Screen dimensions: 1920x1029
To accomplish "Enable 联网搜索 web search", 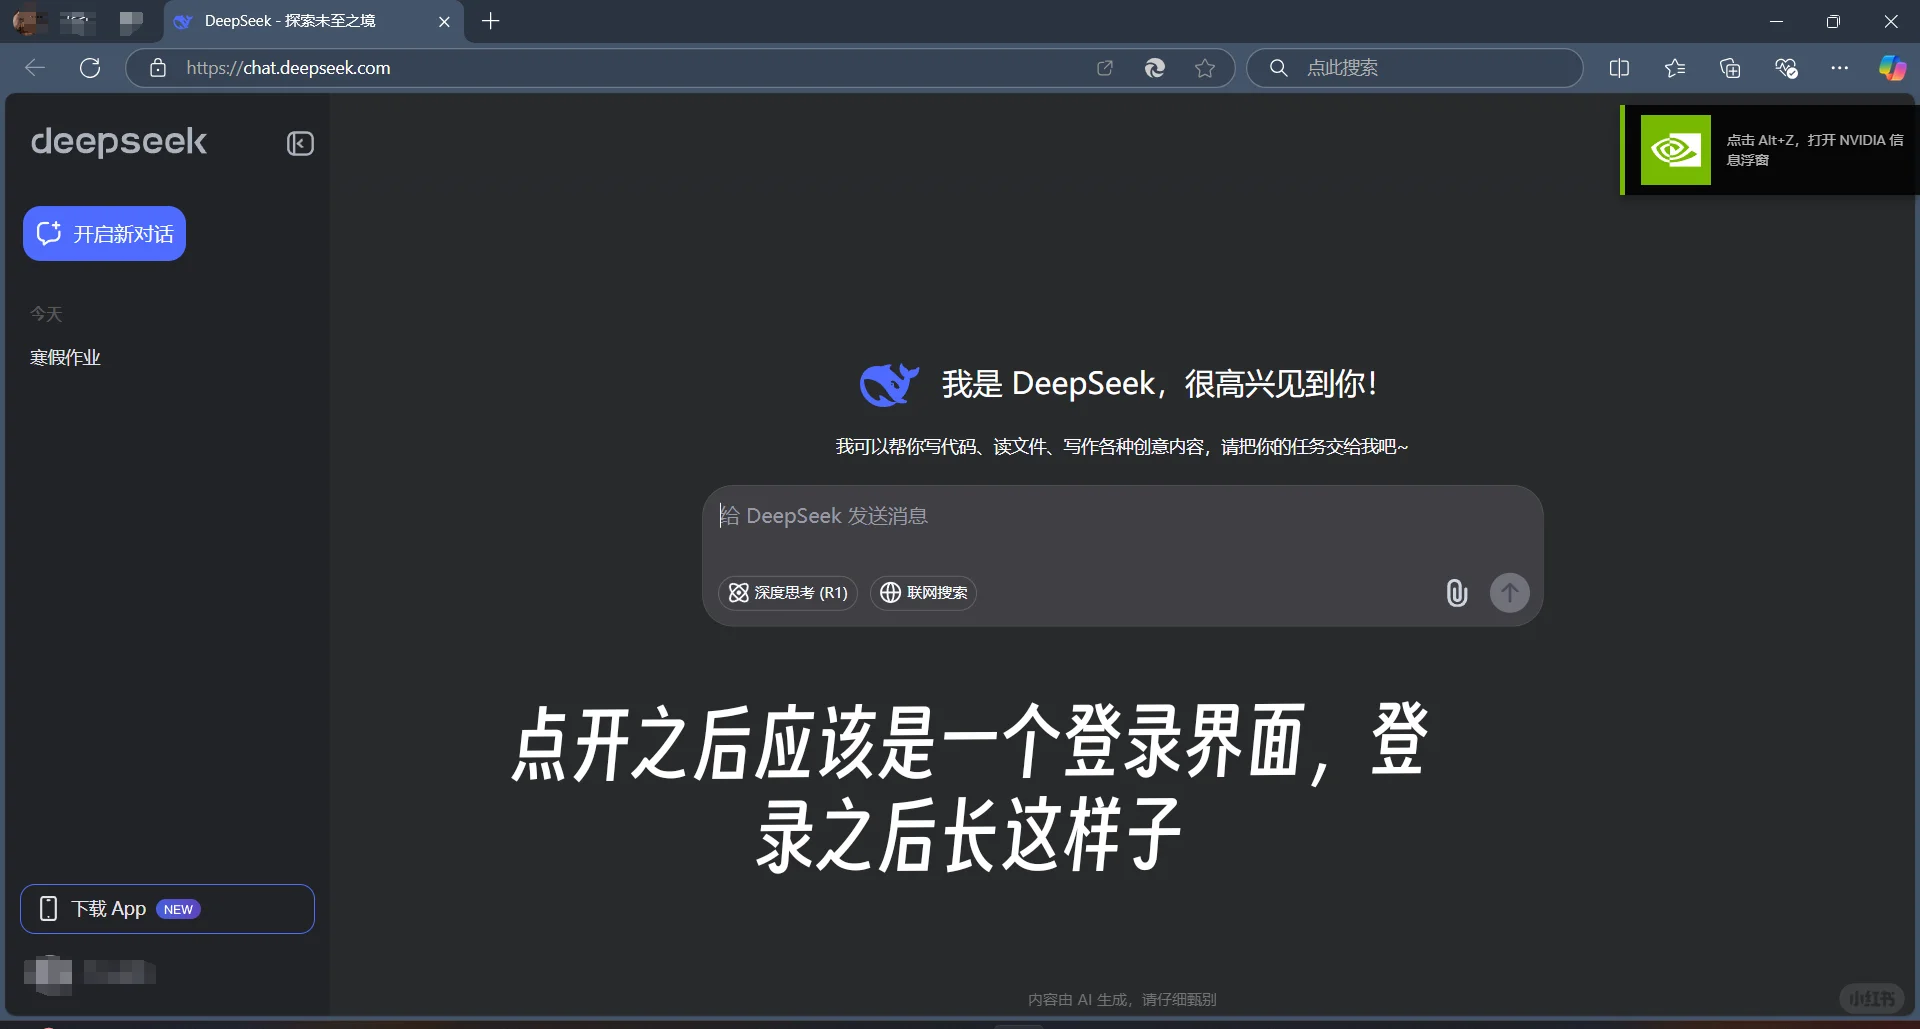I will [x=922, y=593].
